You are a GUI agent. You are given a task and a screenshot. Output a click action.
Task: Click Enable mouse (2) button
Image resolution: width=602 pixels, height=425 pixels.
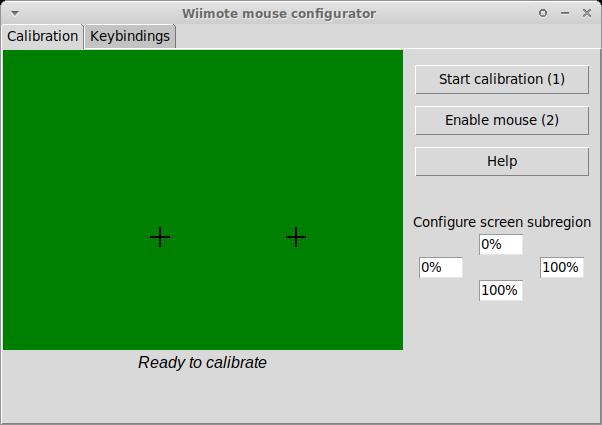point(502,121)
